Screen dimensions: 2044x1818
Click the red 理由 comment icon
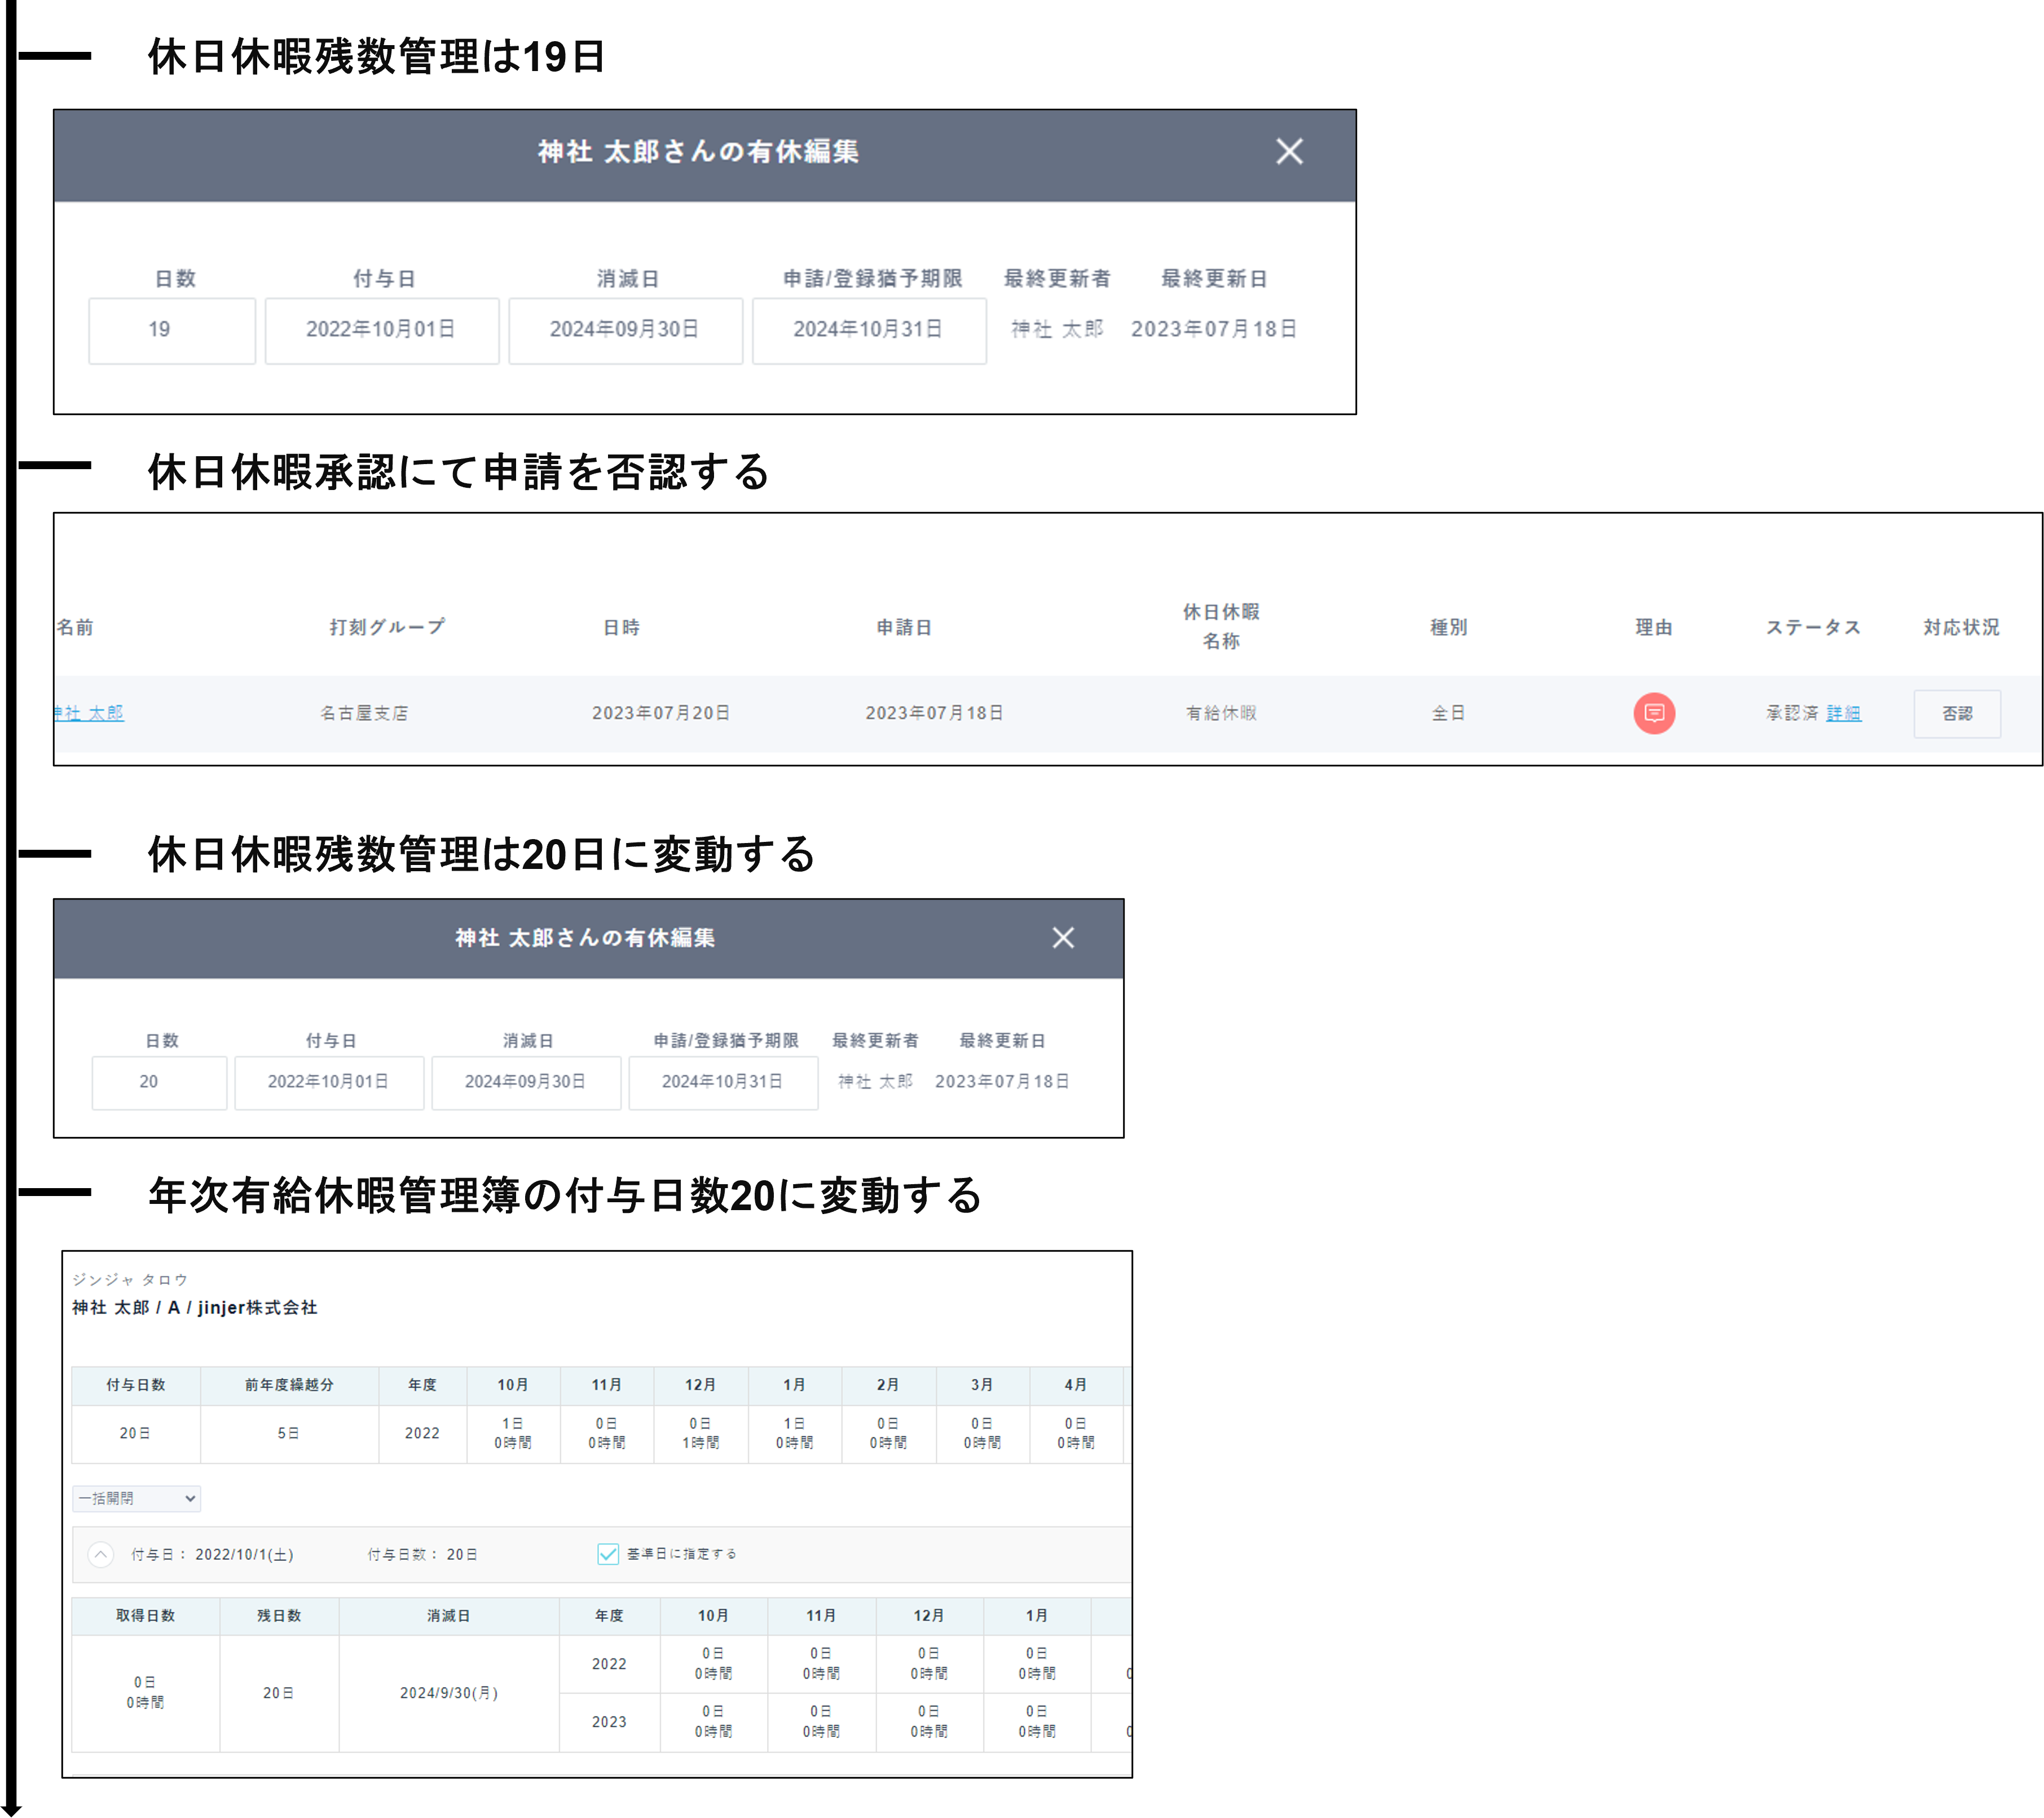click(x=1653, y=713)
